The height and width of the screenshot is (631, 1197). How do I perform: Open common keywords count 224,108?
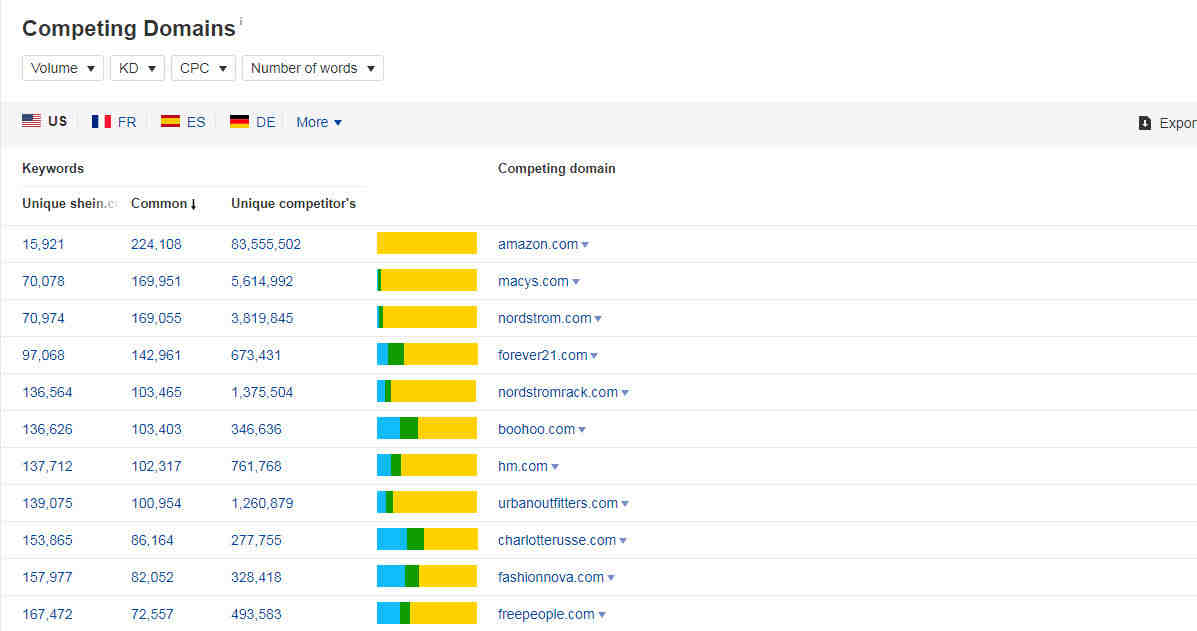pos(156,244)
